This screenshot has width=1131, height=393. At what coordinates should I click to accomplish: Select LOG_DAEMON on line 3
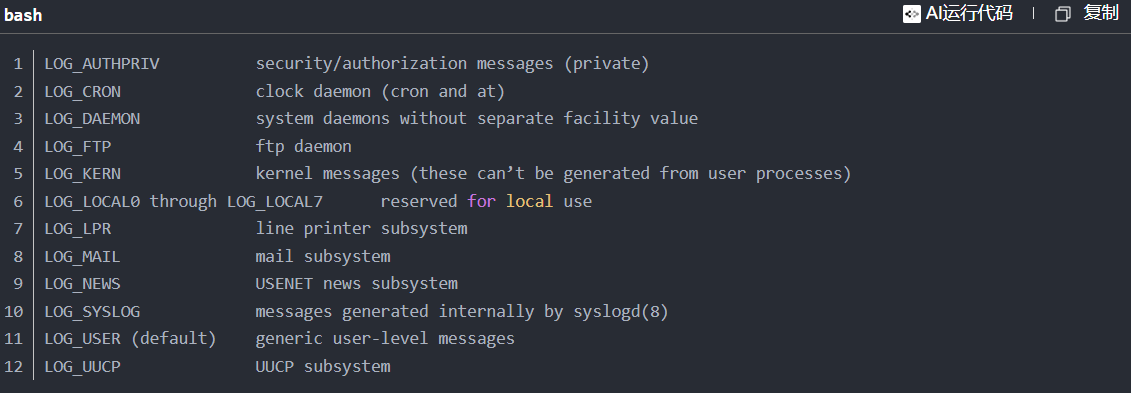point(92,119)
